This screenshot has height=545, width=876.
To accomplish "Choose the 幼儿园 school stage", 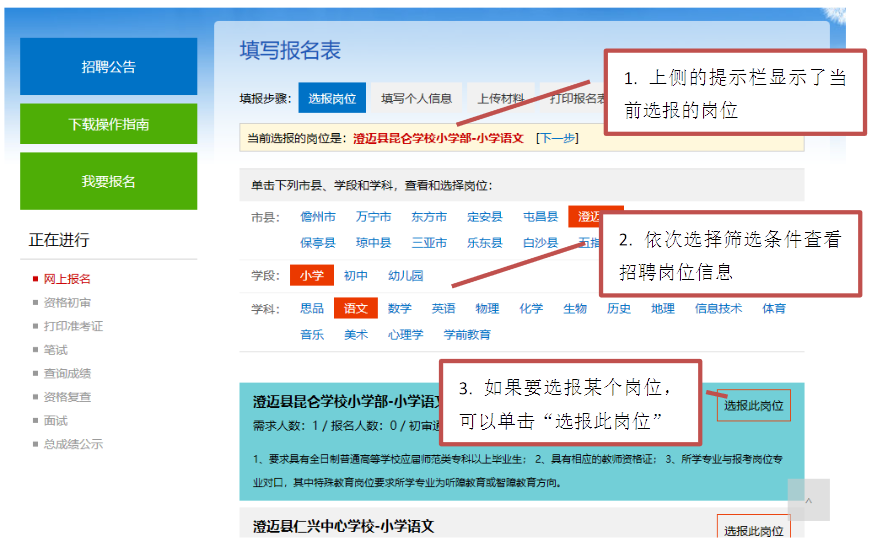I will (x=405, y=276).
